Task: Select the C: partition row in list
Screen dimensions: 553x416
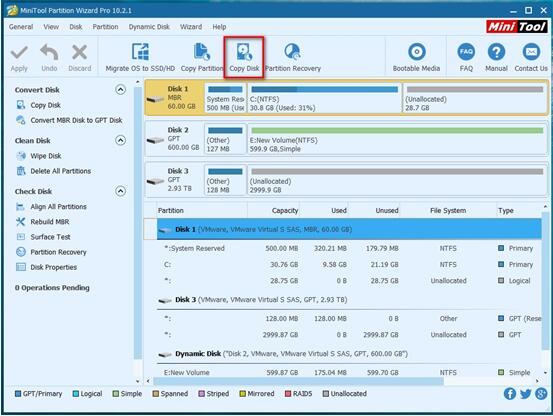Action: point(349,264)
